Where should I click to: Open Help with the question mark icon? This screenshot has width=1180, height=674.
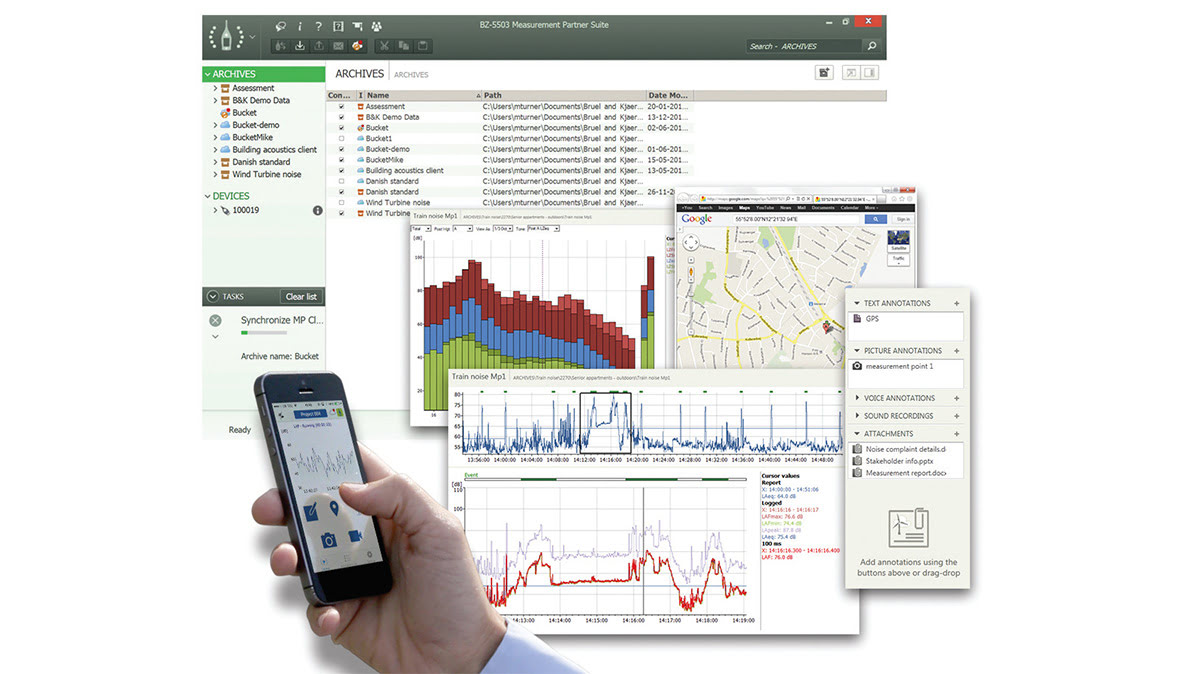(x=319, y=26)
